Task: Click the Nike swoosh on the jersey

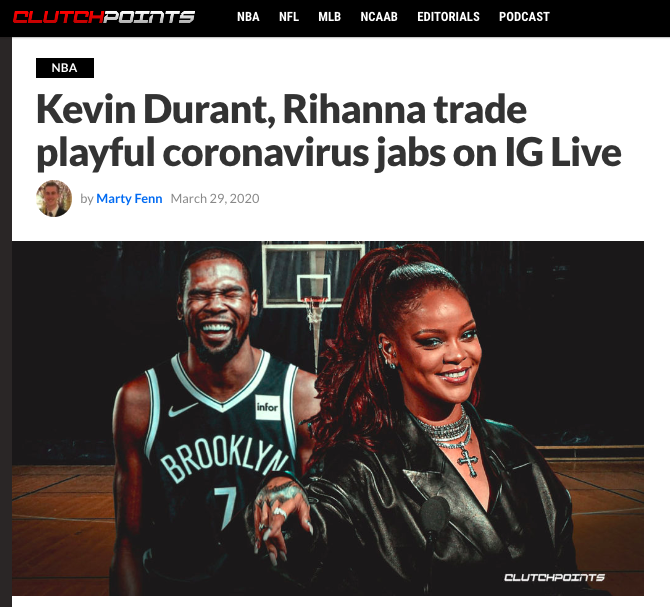Action: 182,410
